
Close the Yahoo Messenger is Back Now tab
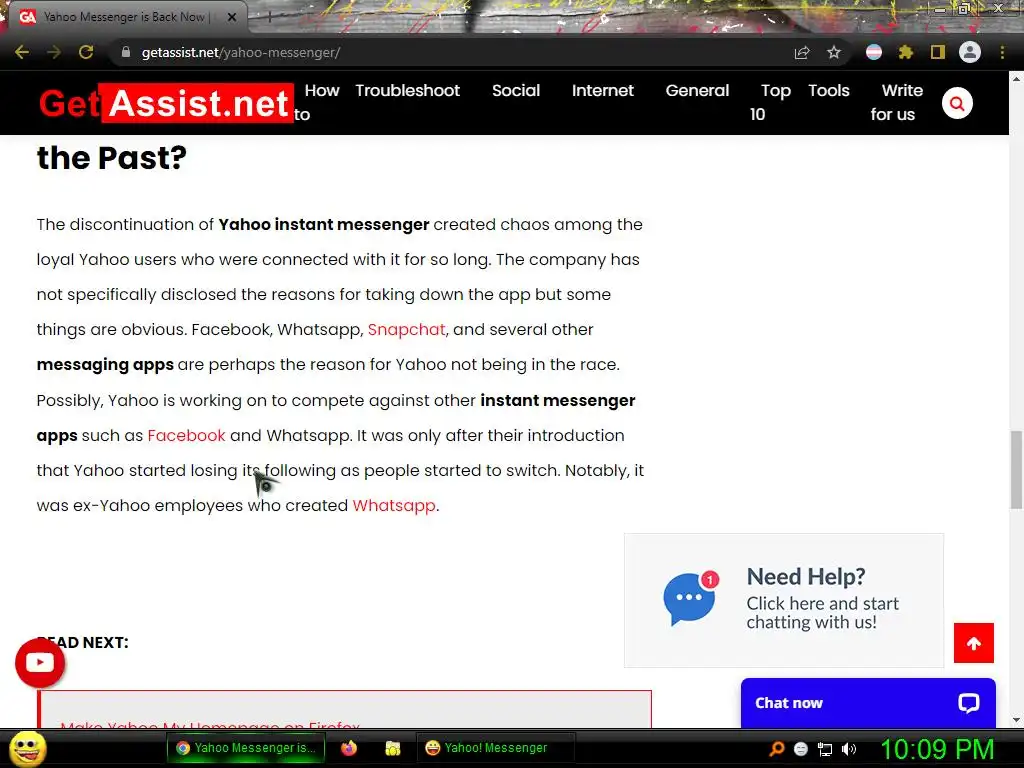(232, 17)
